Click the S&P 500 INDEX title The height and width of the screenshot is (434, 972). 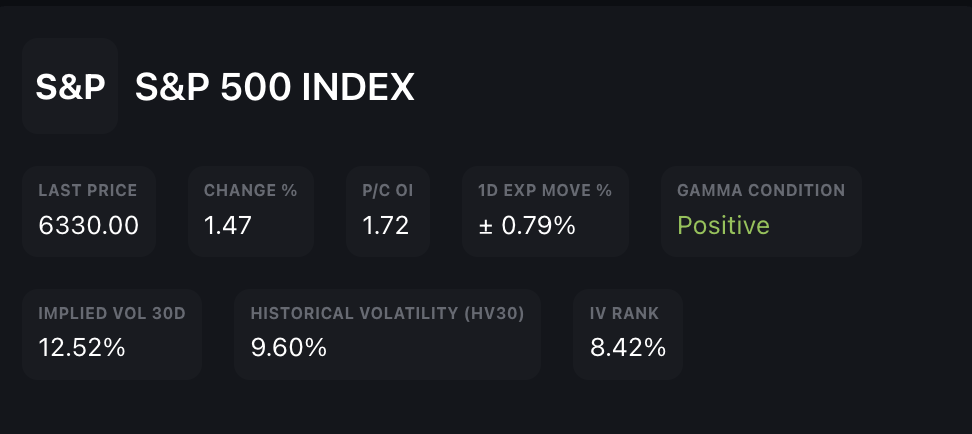point(274,88)
